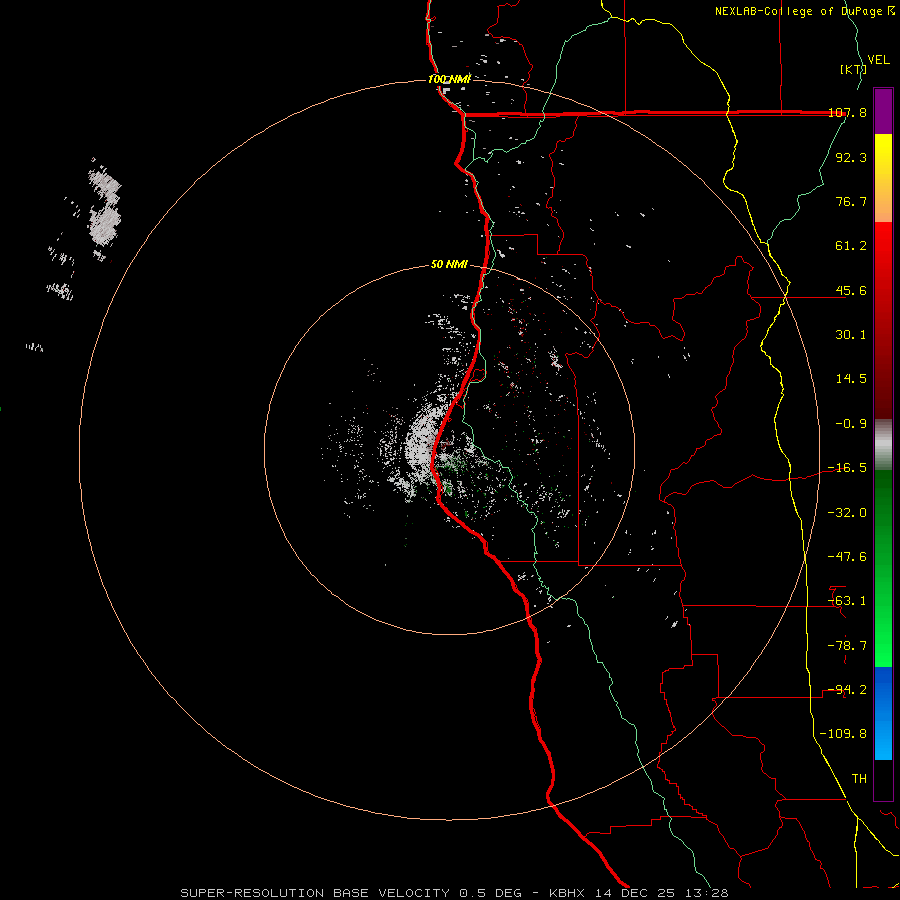
Task: Click the 61.2 velocity scale value
Action: pos(851,246)
